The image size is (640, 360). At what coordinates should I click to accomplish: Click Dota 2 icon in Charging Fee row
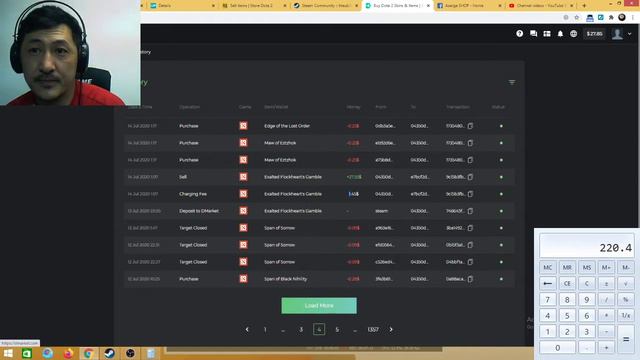coord(243,194)
